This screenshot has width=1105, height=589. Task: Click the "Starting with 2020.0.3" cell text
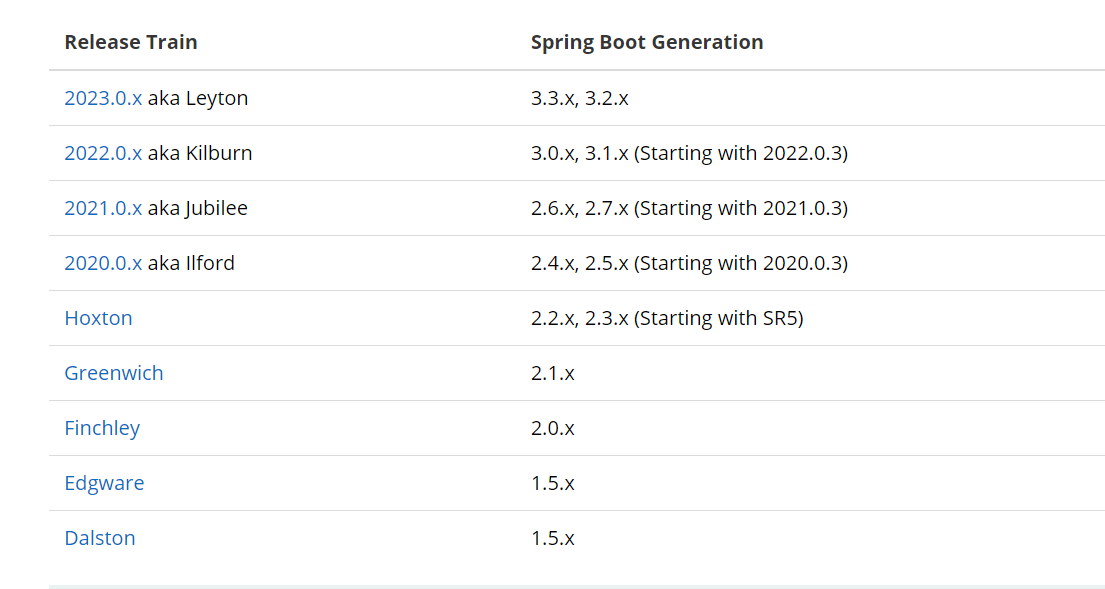click(x=741, y=263)
